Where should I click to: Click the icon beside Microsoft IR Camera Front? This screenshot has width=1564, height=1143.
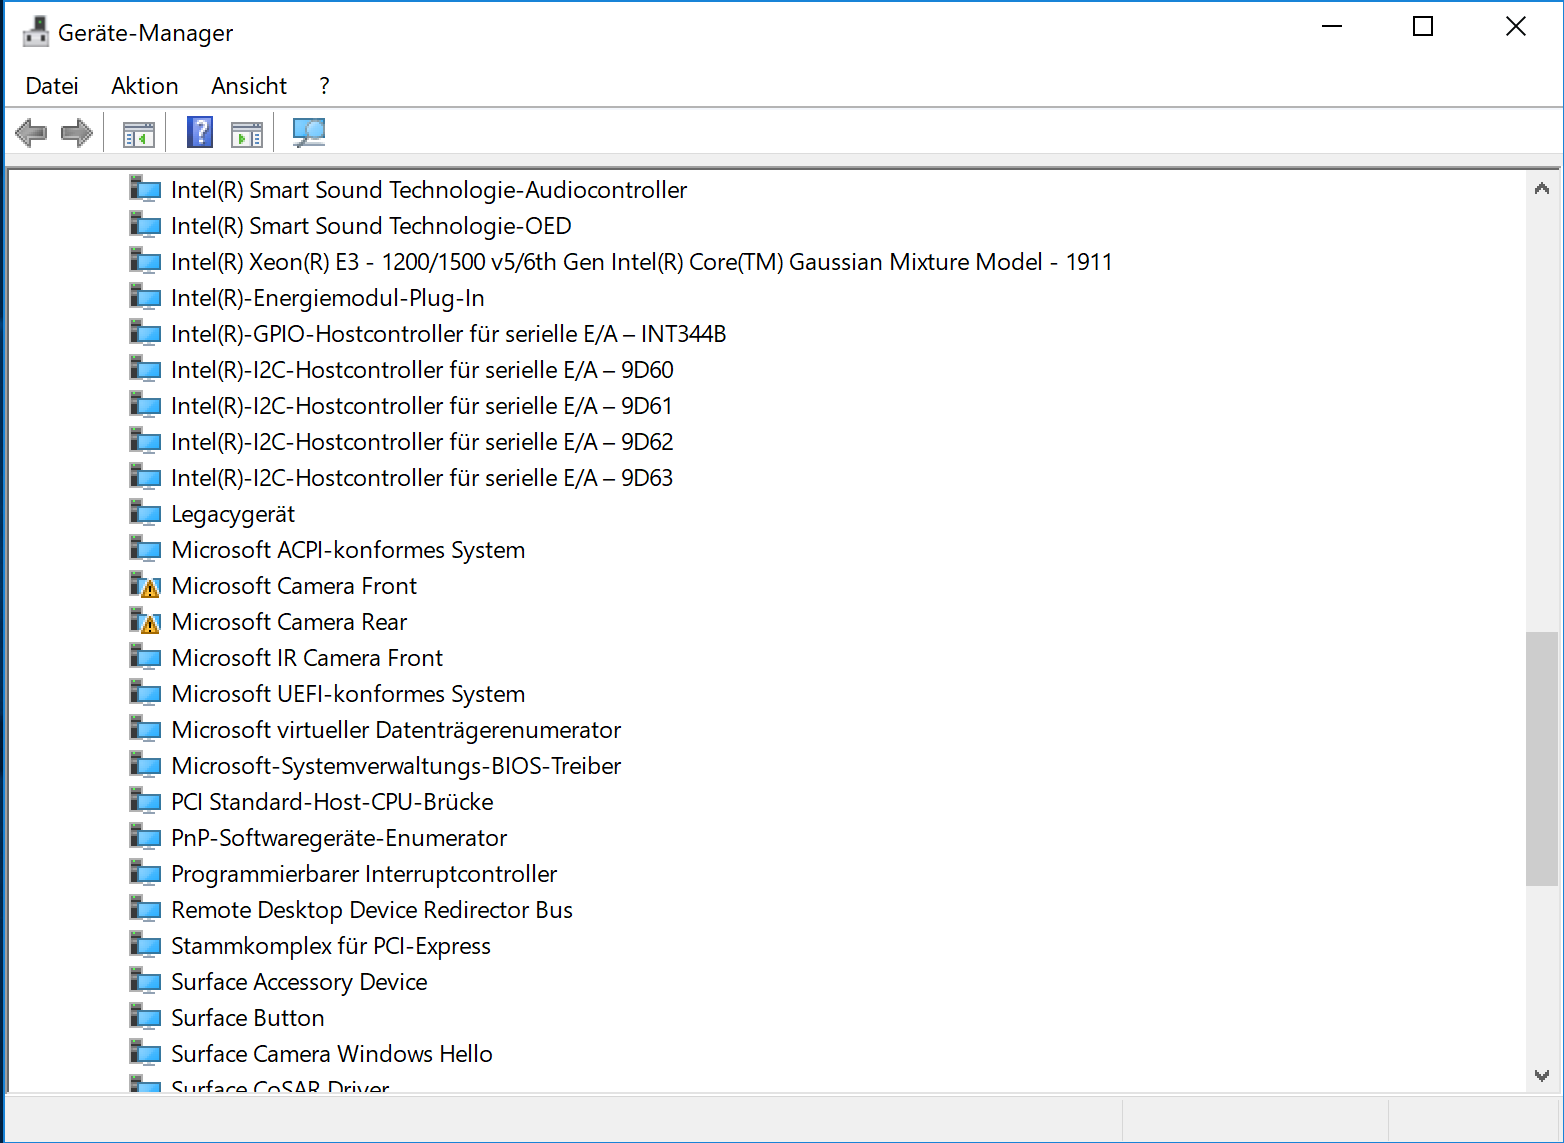coord(145,657)
